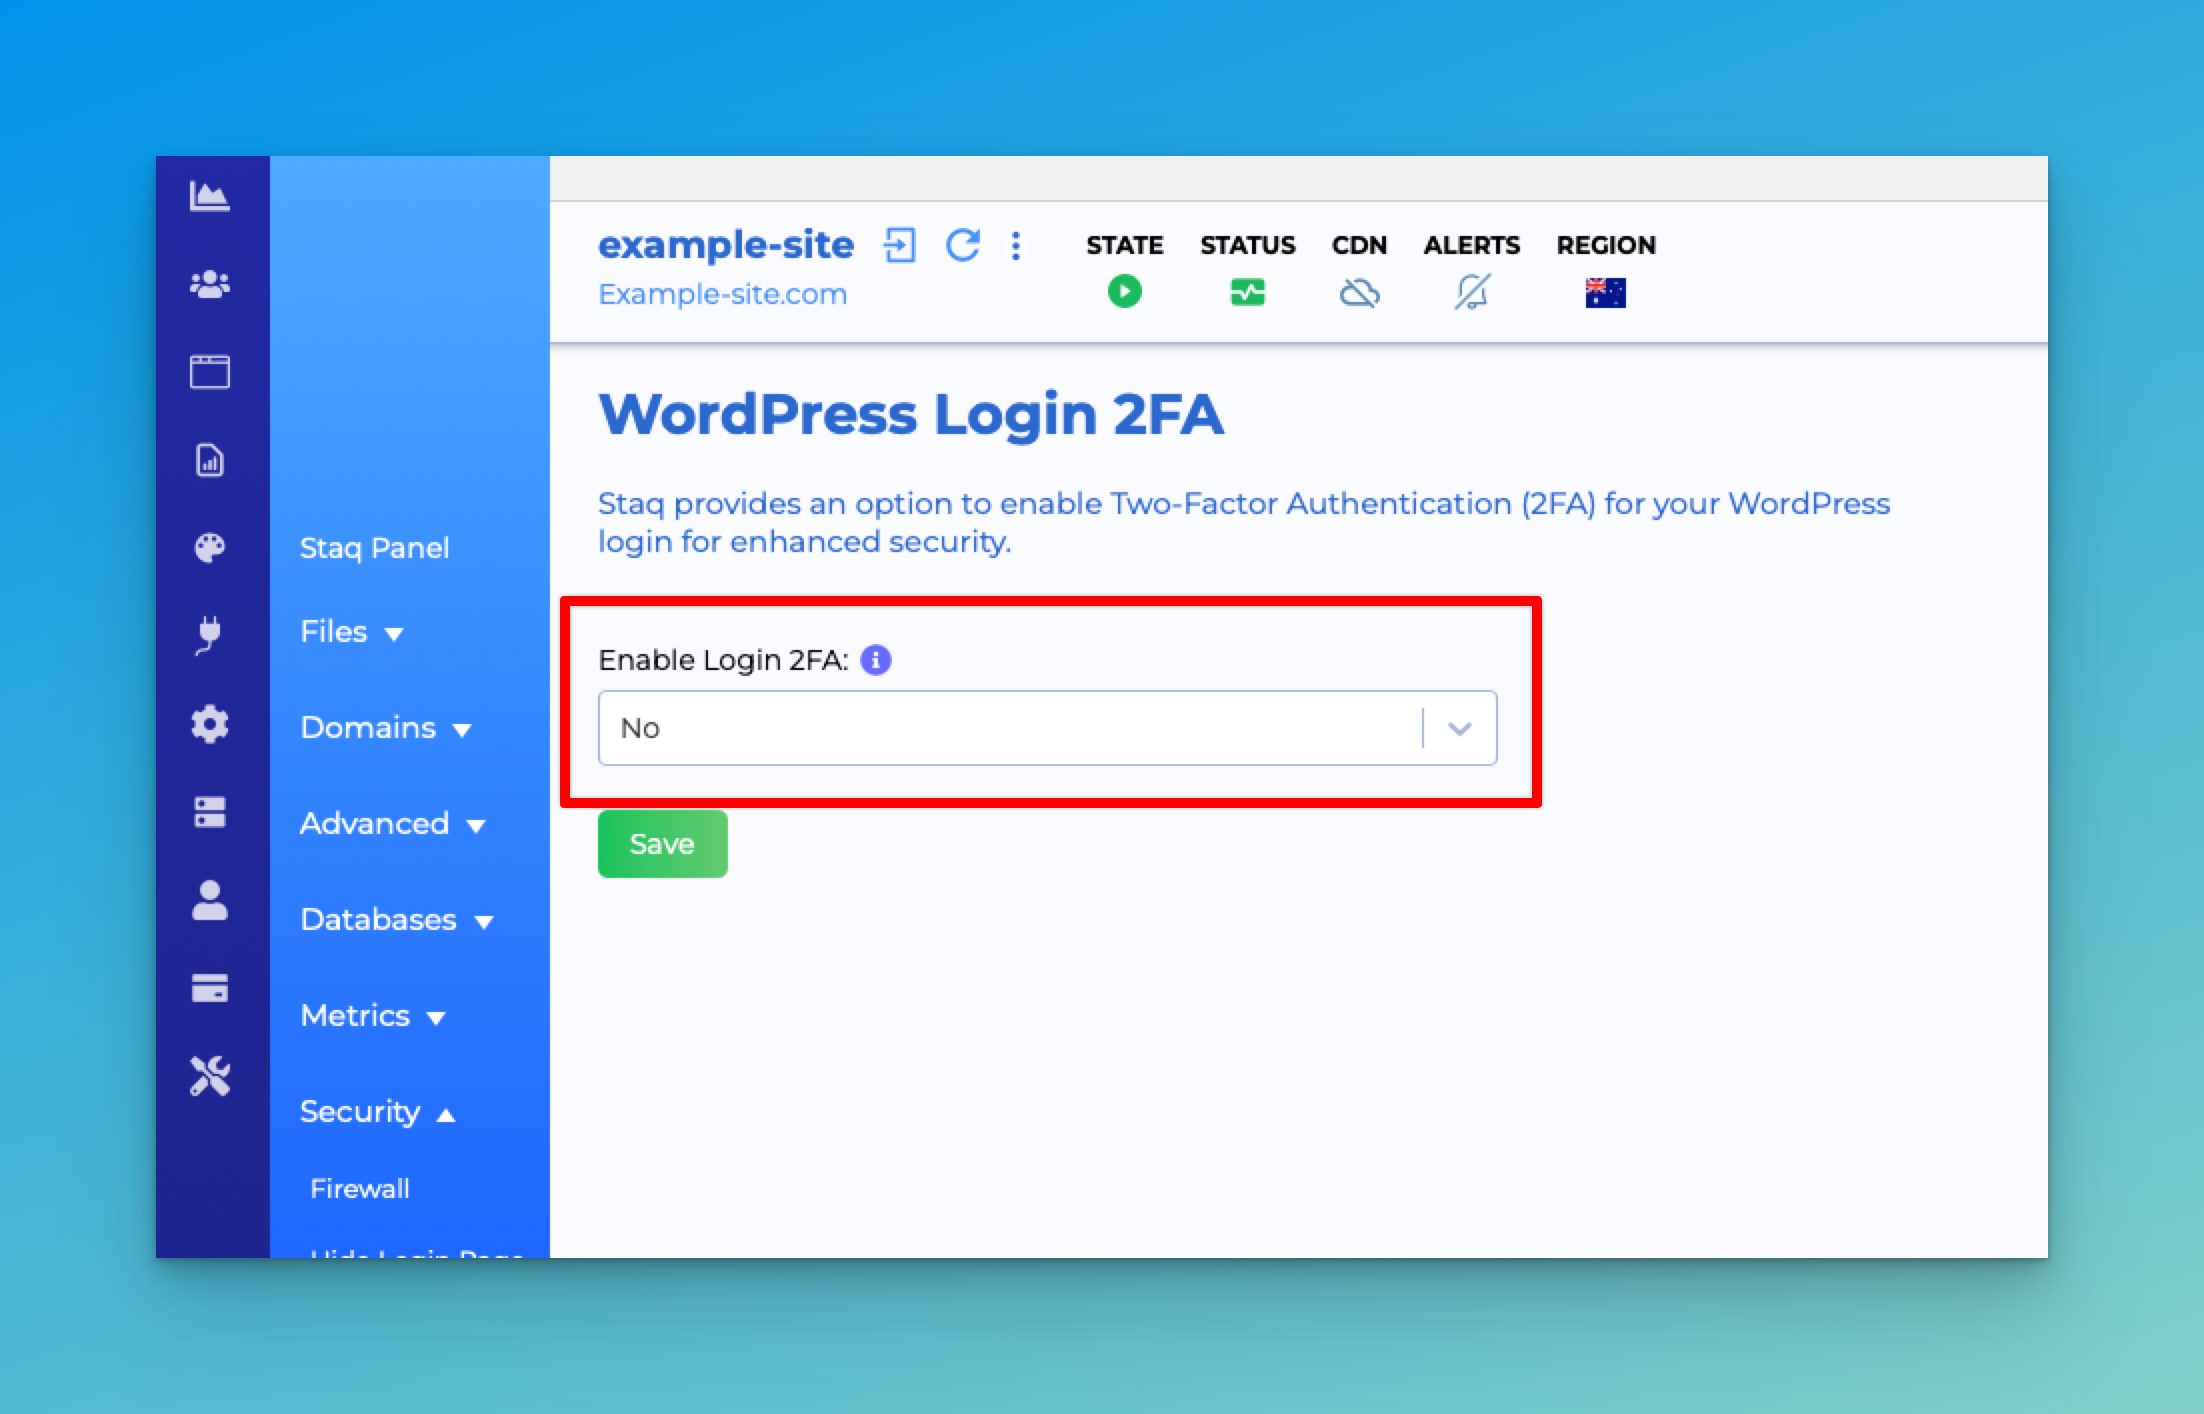
Task: Open the server stack icon in sidebar
Action: 210,812
